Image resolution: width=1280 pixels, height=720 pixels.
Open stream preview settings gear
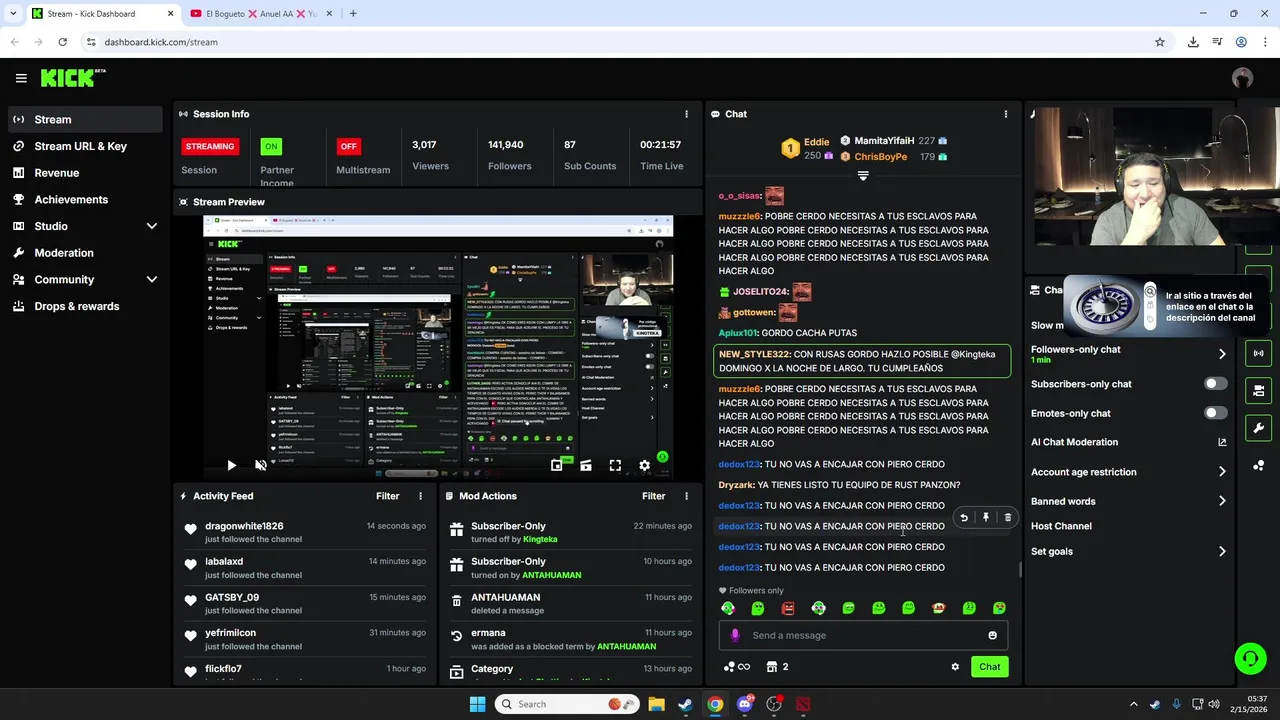pyautogui.click(x=644, y=465)
